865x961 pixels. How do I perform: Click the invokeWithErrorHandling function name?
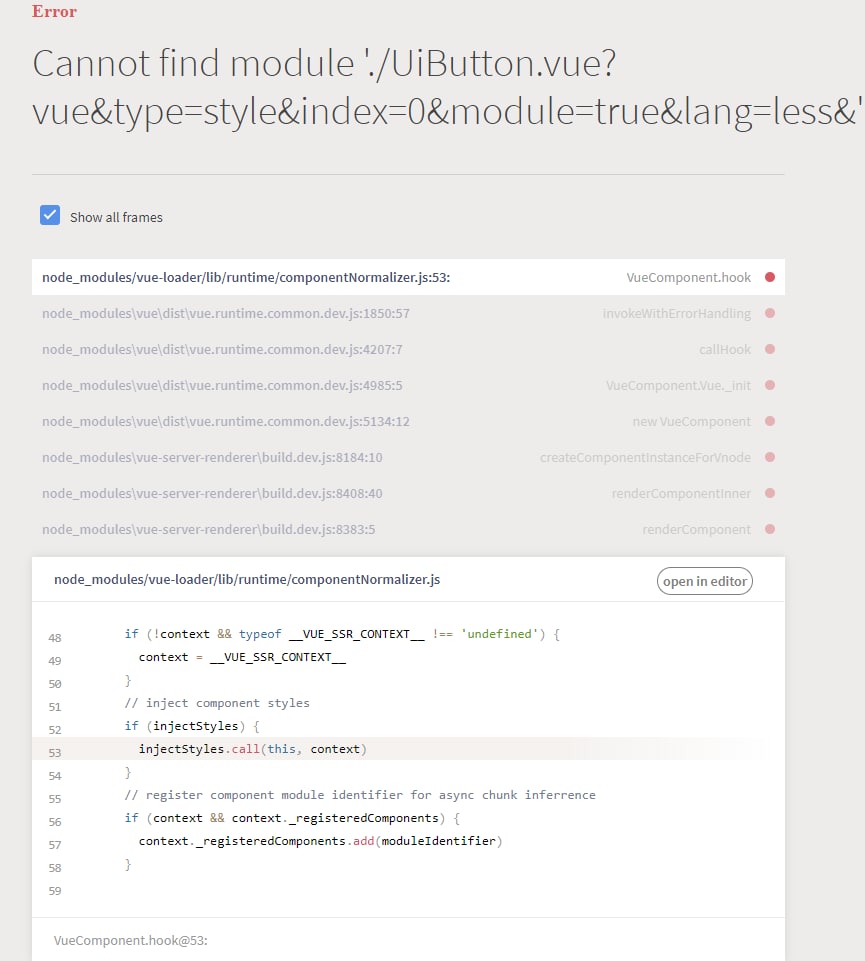[x=676, y=314]
